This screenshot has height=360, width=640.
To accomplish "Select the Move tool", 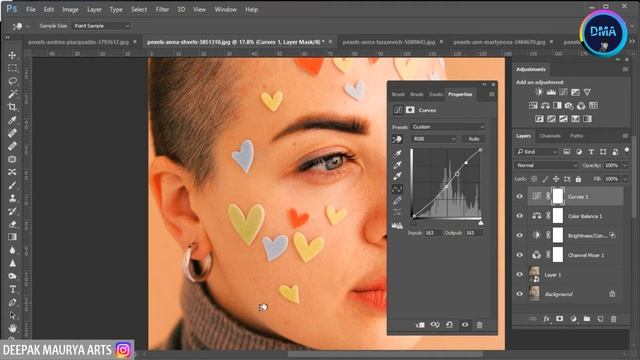I will pos(12,55).
